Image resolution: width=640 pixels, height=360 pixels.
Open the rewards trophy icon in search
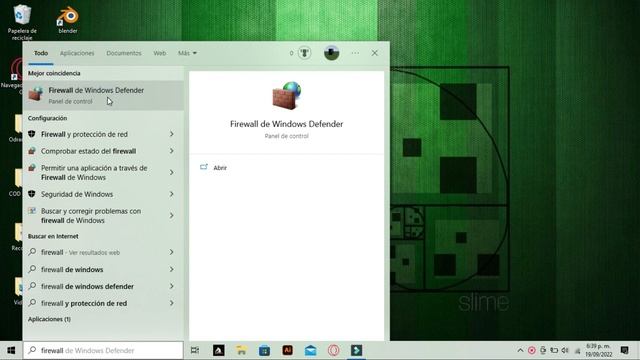(x=304, y=53)
